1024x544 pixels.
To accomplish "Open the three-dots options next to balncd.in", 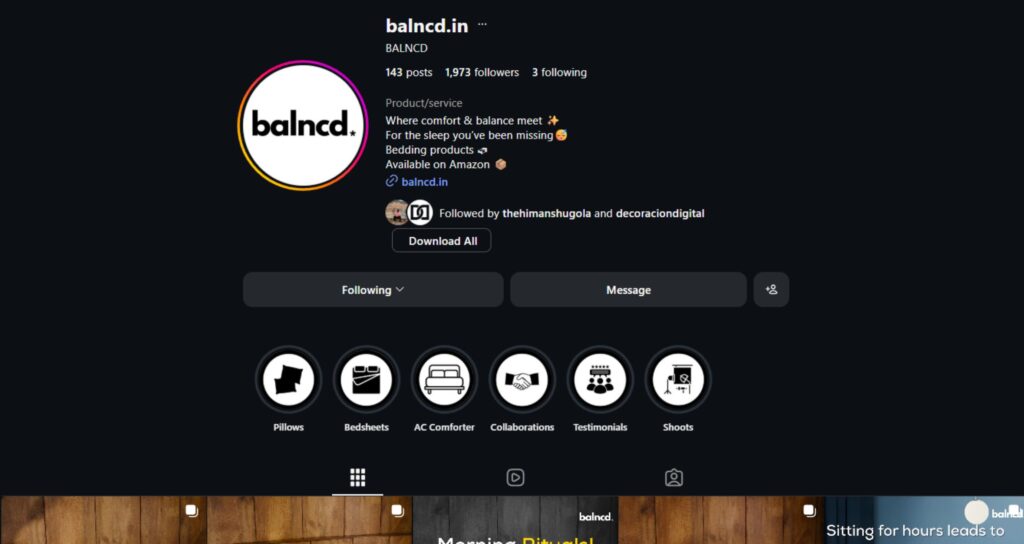I will 482,25.
